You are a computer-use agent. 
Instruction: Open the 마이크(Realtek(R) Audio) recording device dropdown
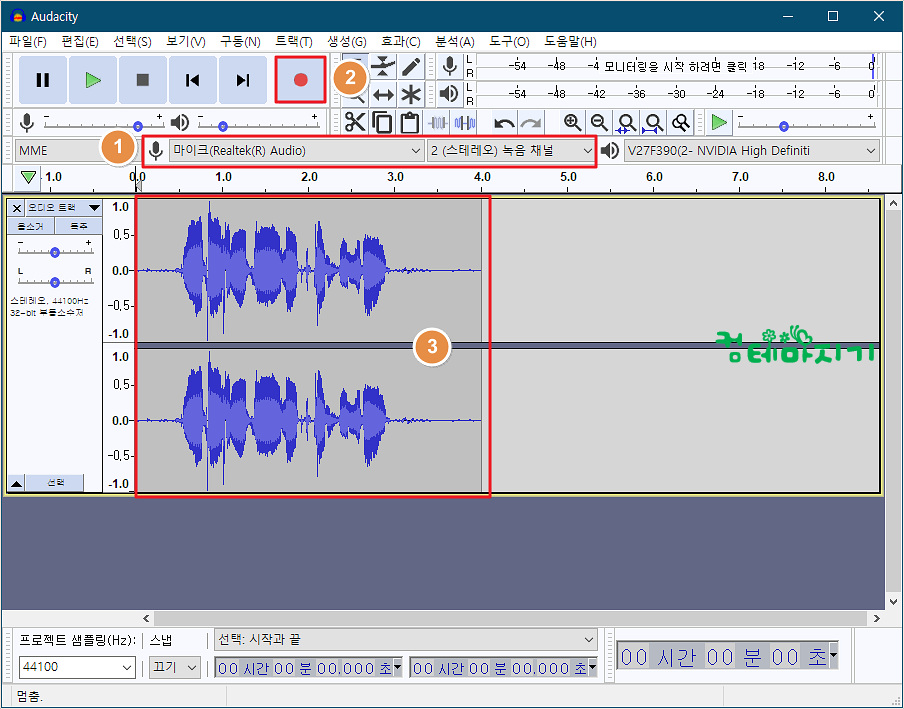click(297, 151)
